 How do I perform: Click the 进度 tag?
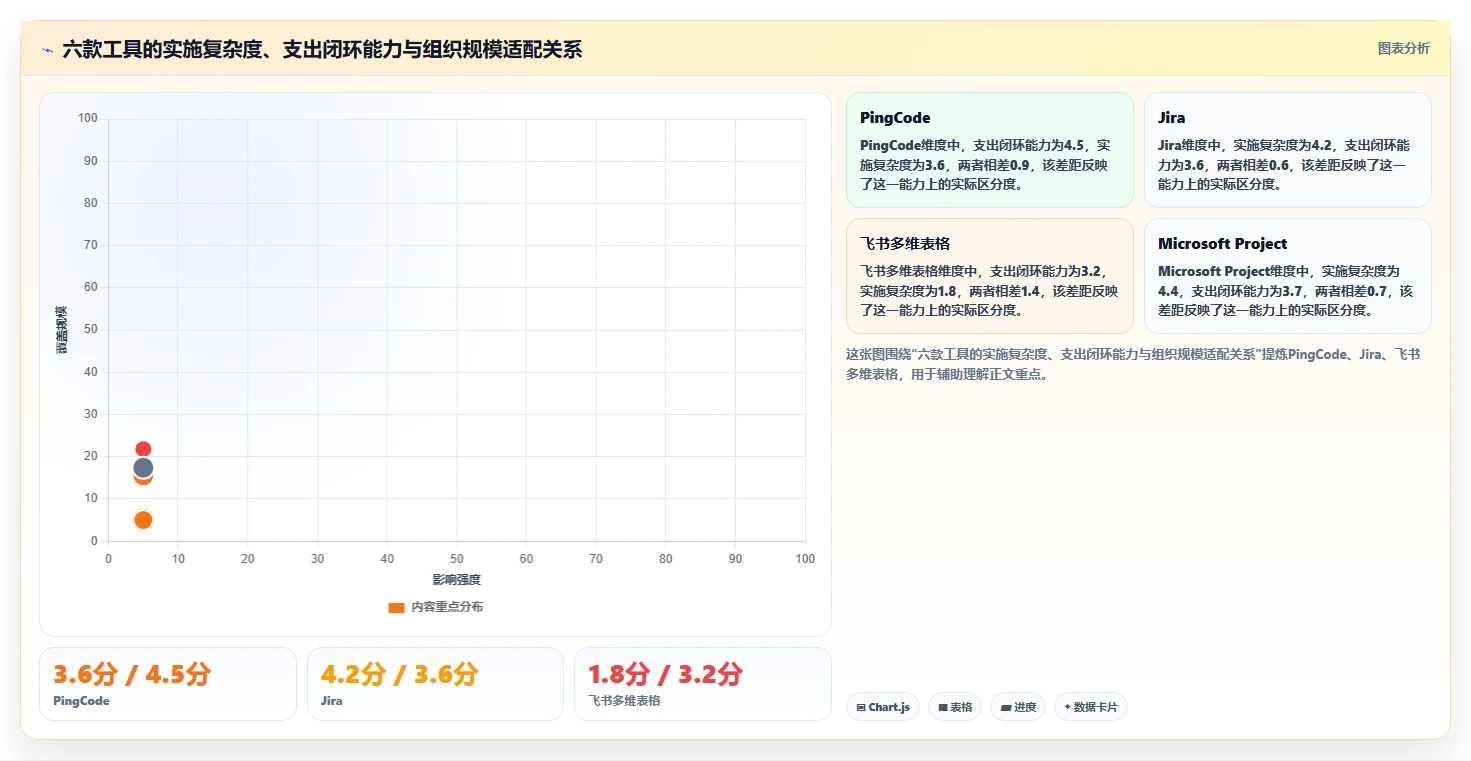[1018, 707]
